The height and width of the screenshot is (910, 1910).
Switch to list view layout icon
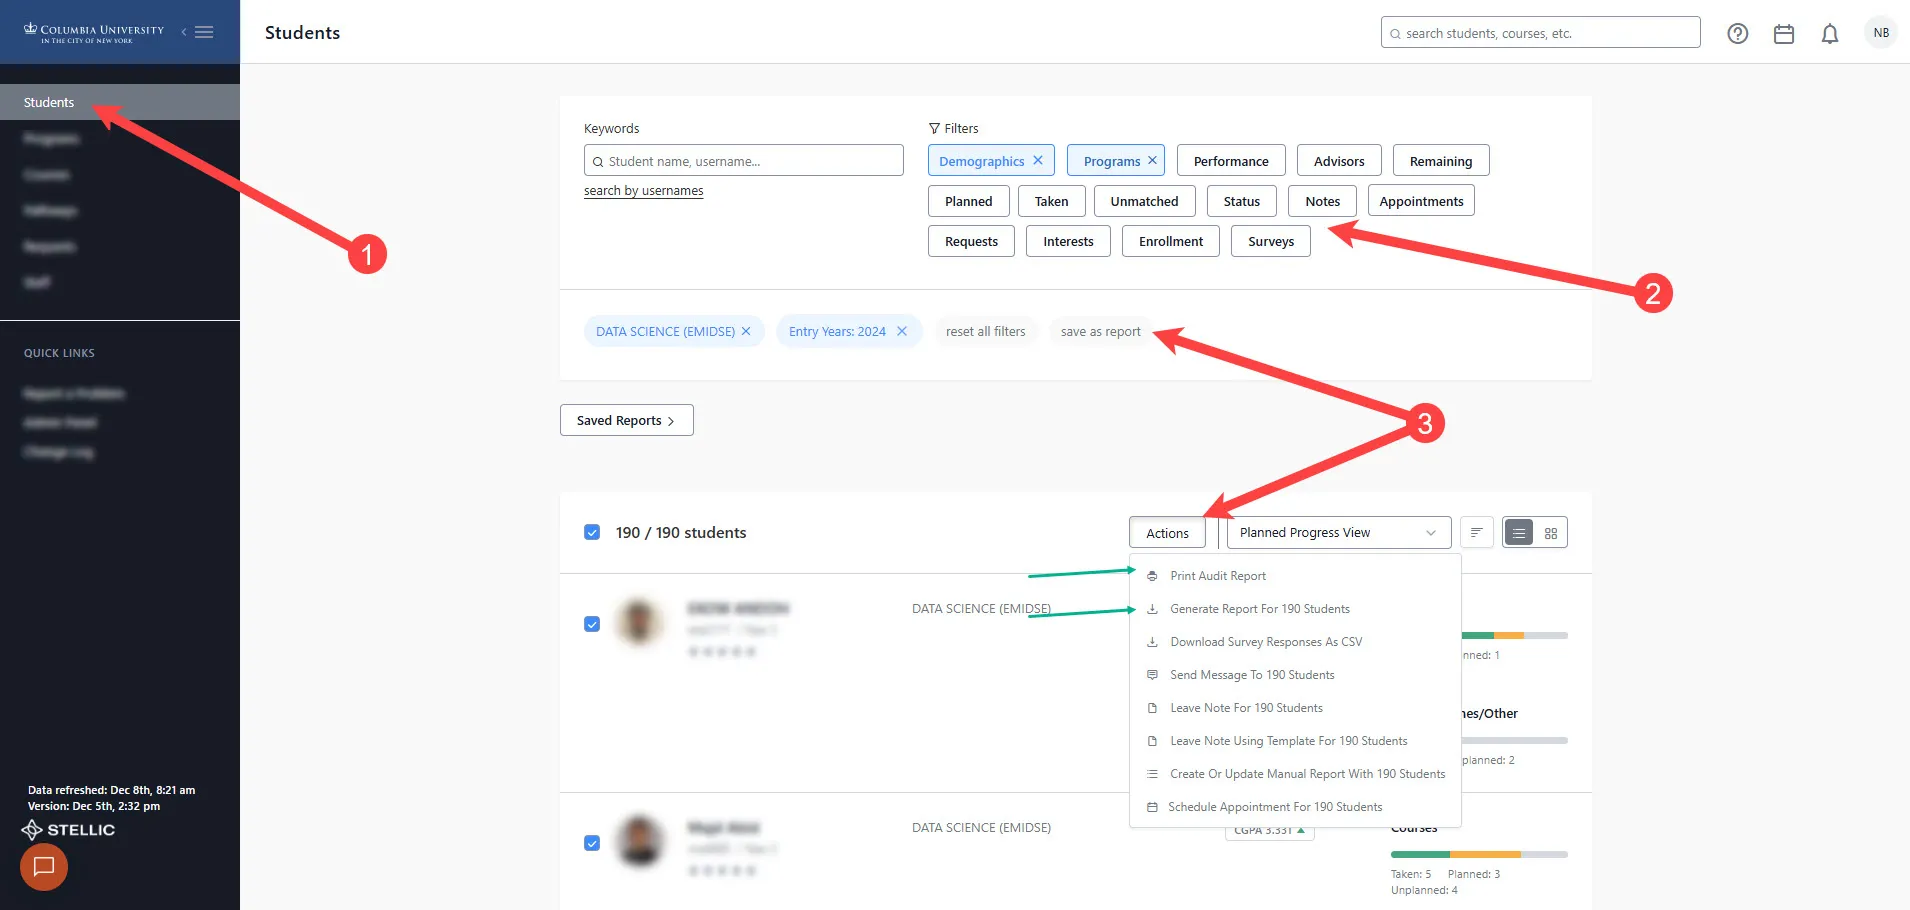(1519, 533)
